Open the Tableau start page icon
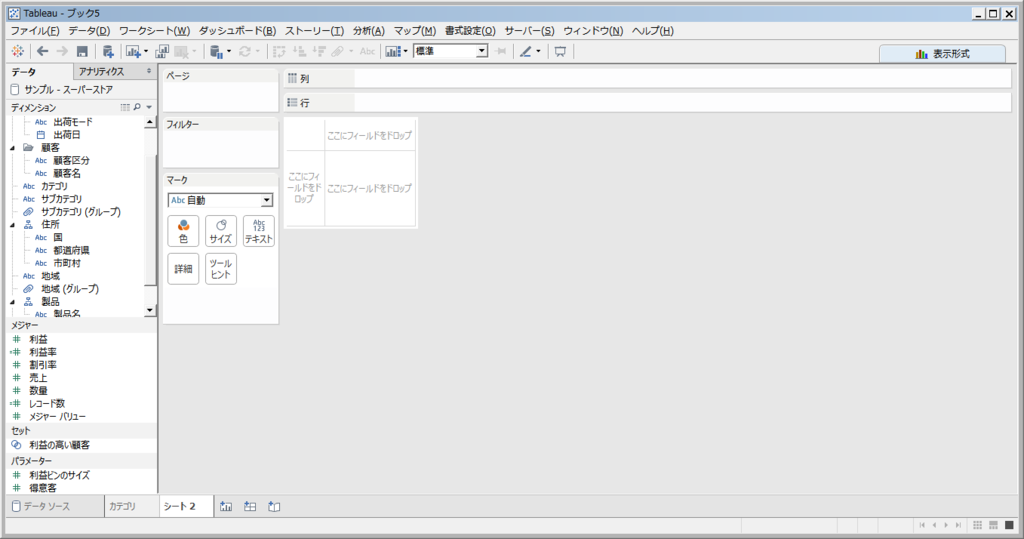 18,51
